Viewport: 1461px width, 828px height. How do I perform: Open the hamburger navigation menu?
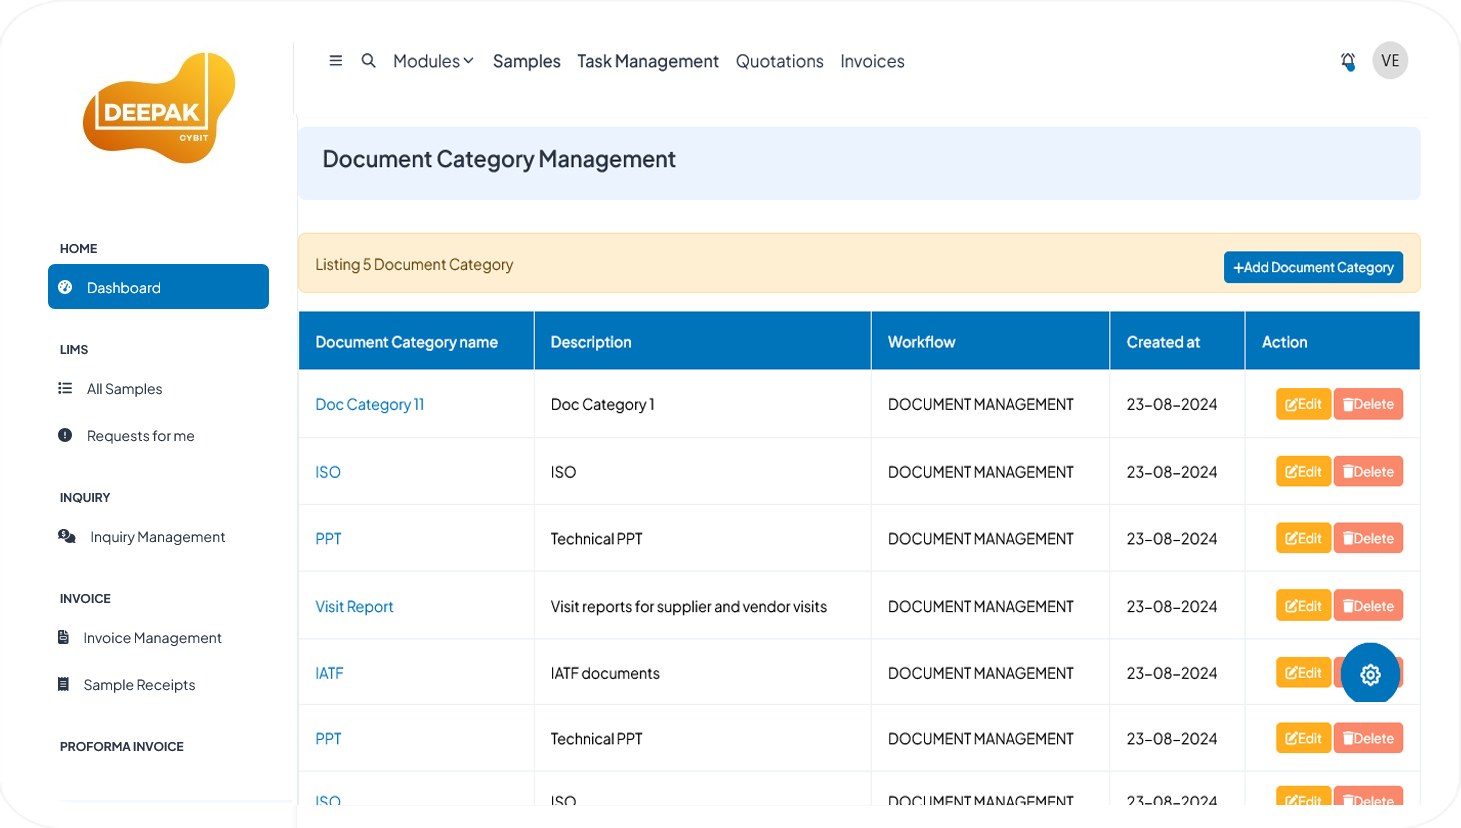pyautogui.click(x=336, y=60)
